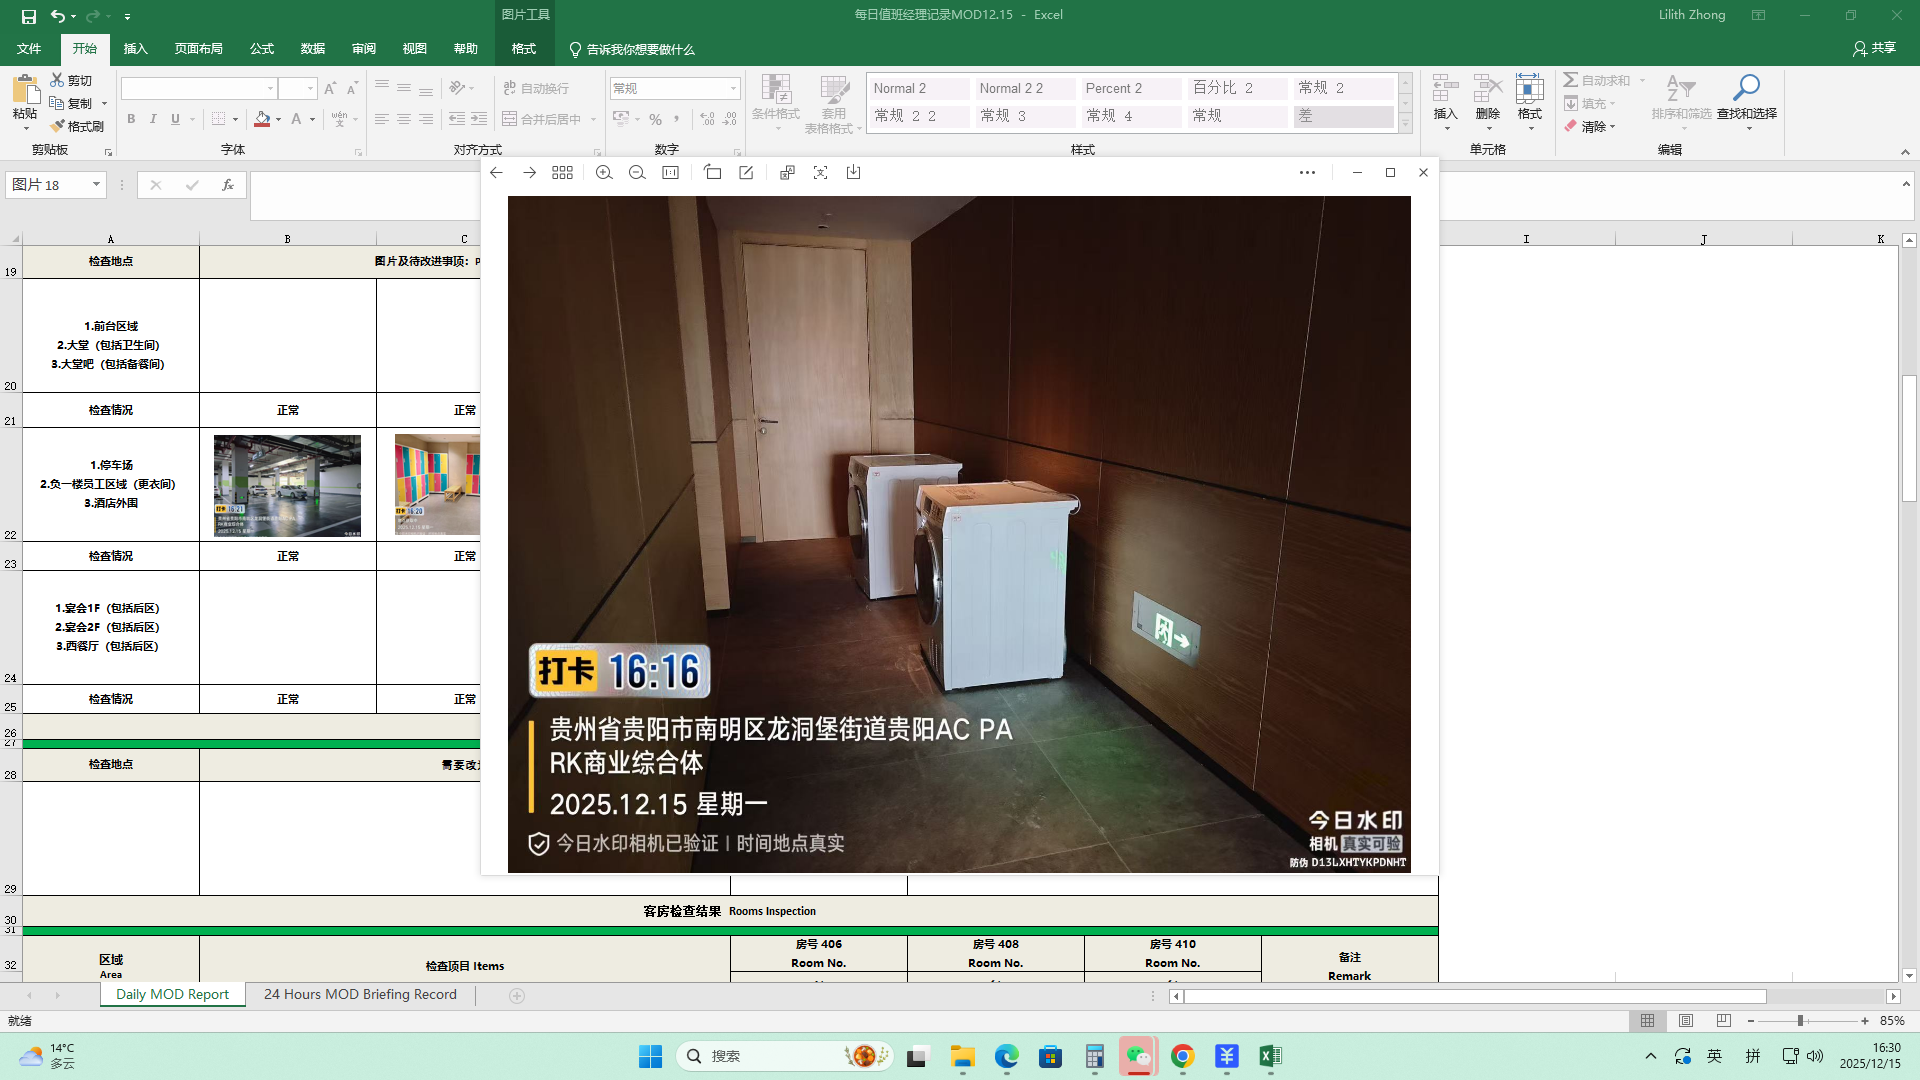This screenshot has height=1080, width=1920.
Task: Click the 共享 share button
Action: pyautogui.click(x=1874, y=48)
